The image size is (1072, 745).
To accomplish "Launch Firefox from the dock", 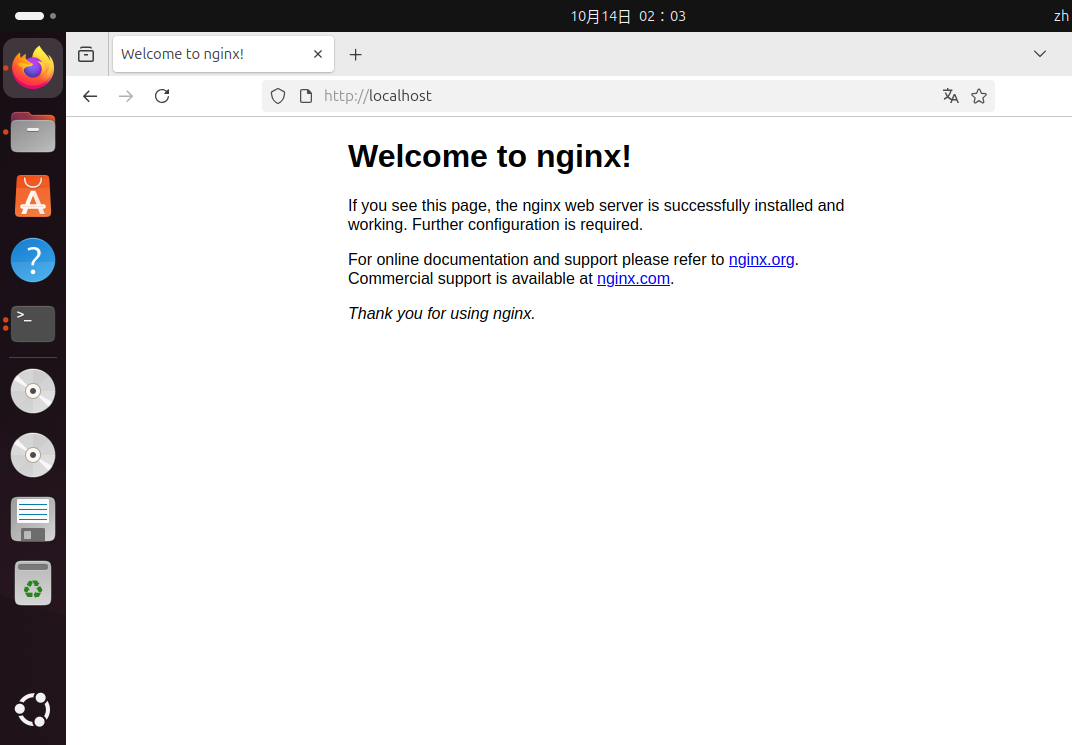I will point(33,68).
